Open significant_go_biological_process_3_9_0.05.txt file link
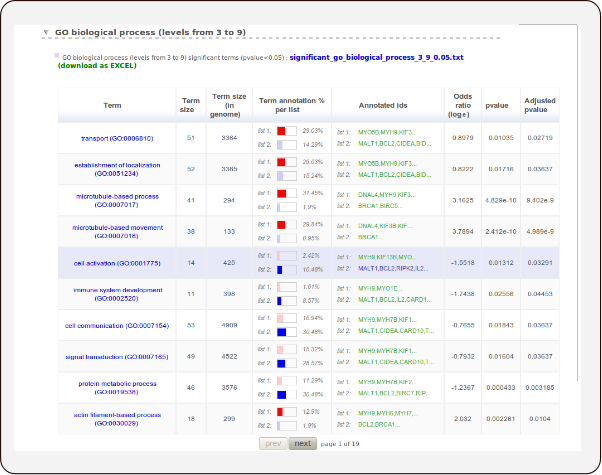The width and height of the screenshot is (602, 475). pyautogui.click(x=376, y=58)
